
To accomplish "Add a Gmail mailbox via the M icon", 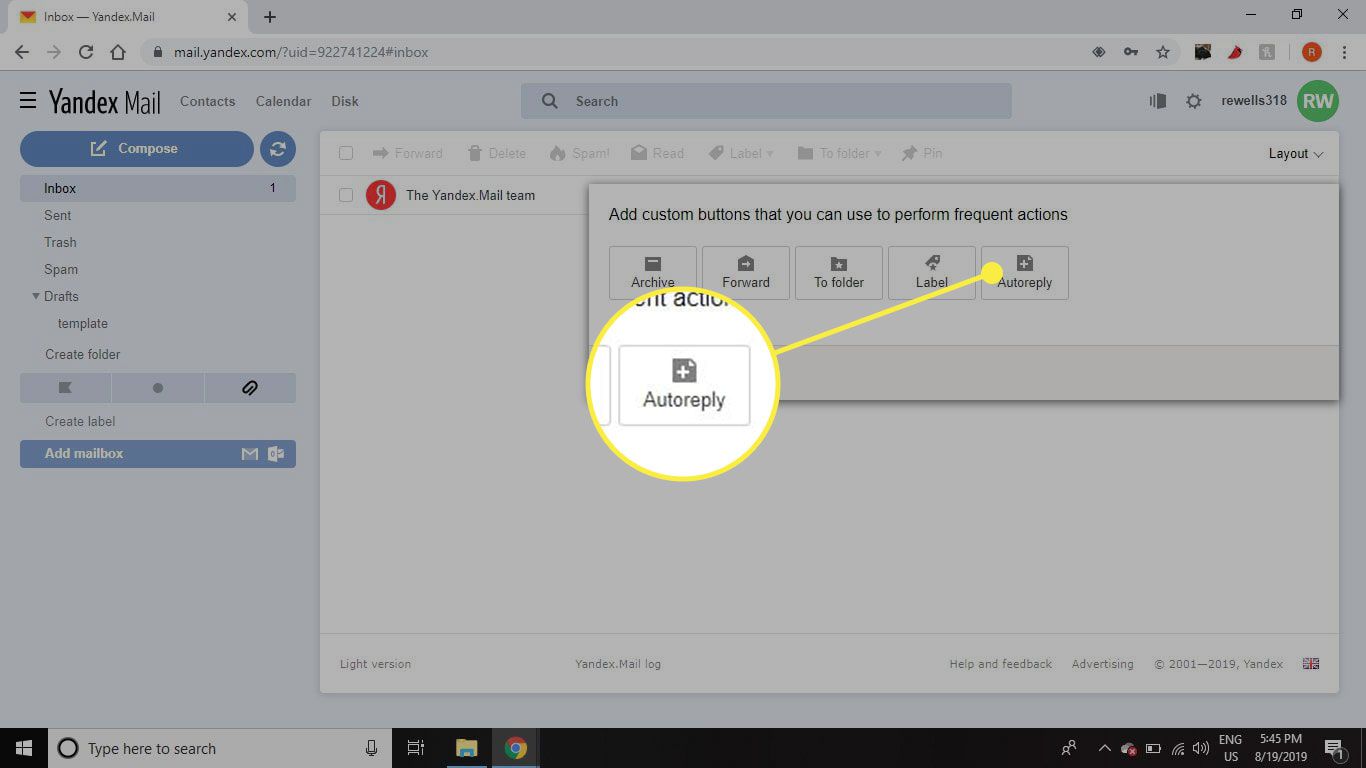I will [250, 454].
